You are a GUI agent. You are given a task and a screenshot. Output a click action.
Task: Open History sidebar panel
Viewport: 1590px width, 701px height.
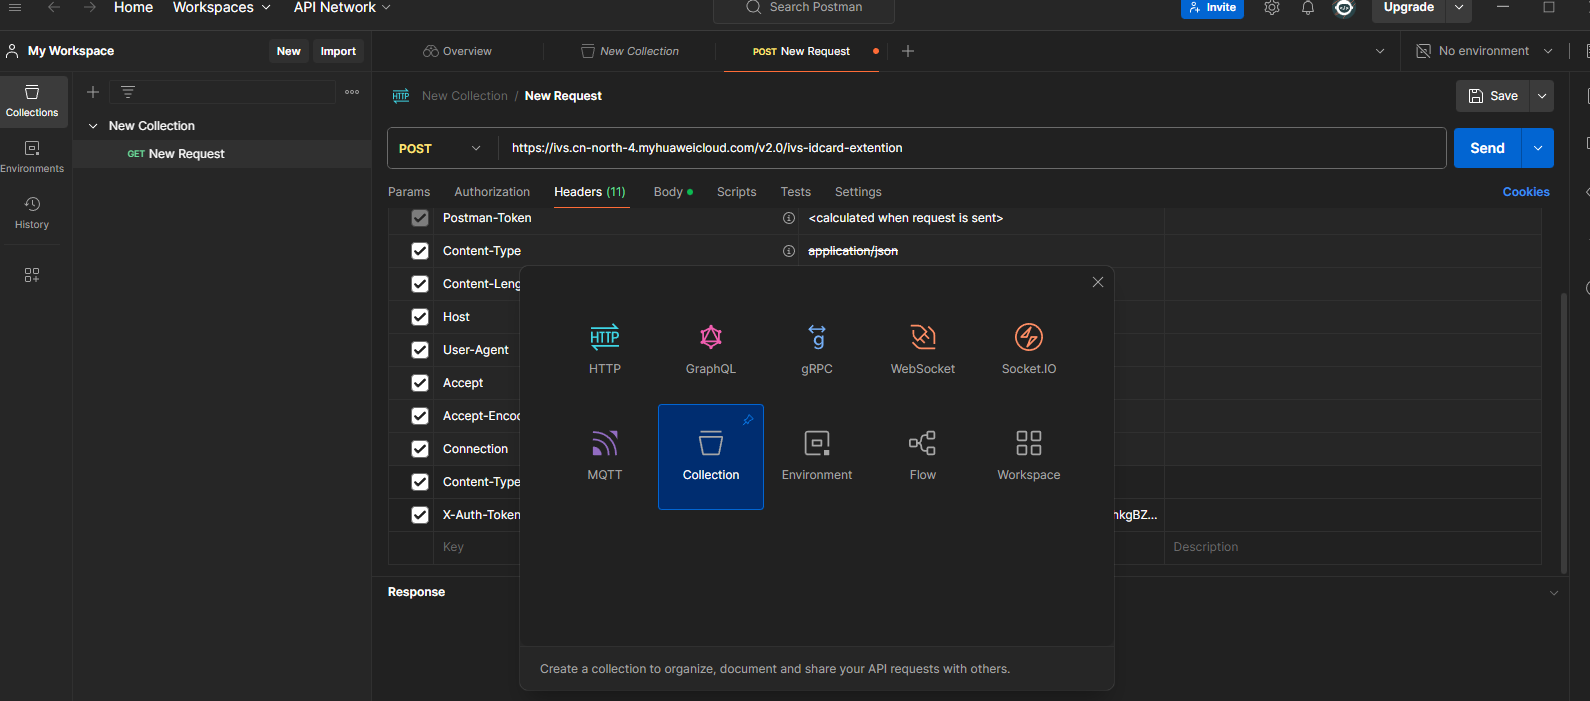click(32, 213)
